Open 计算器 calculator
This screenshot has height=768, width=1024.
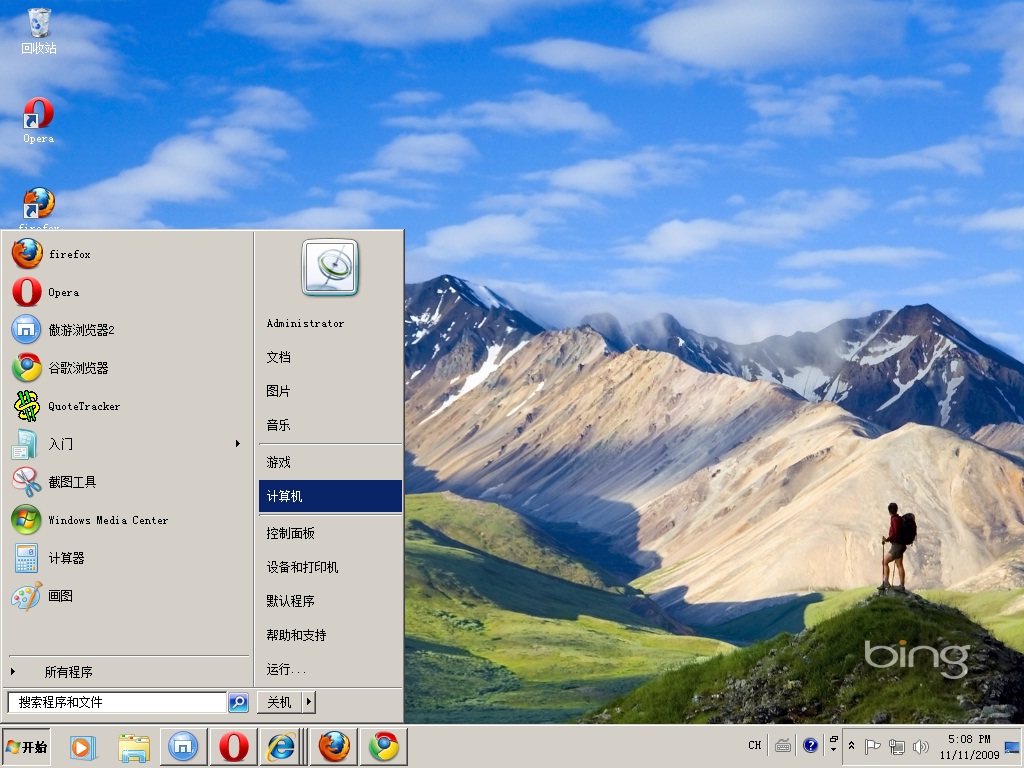pyautogui.click(x=127, y=558)
